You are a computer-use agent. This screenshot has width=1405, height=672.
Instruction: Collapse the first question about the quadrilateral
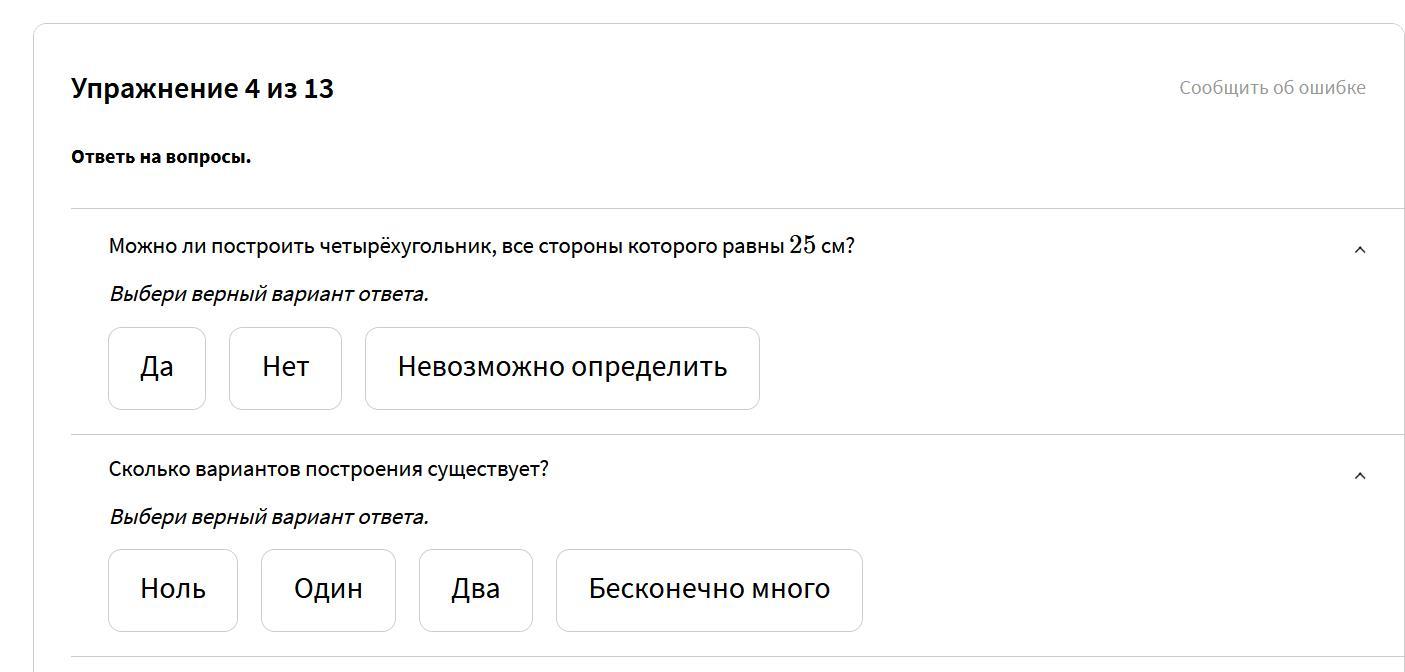click(x=1359, y=249)
